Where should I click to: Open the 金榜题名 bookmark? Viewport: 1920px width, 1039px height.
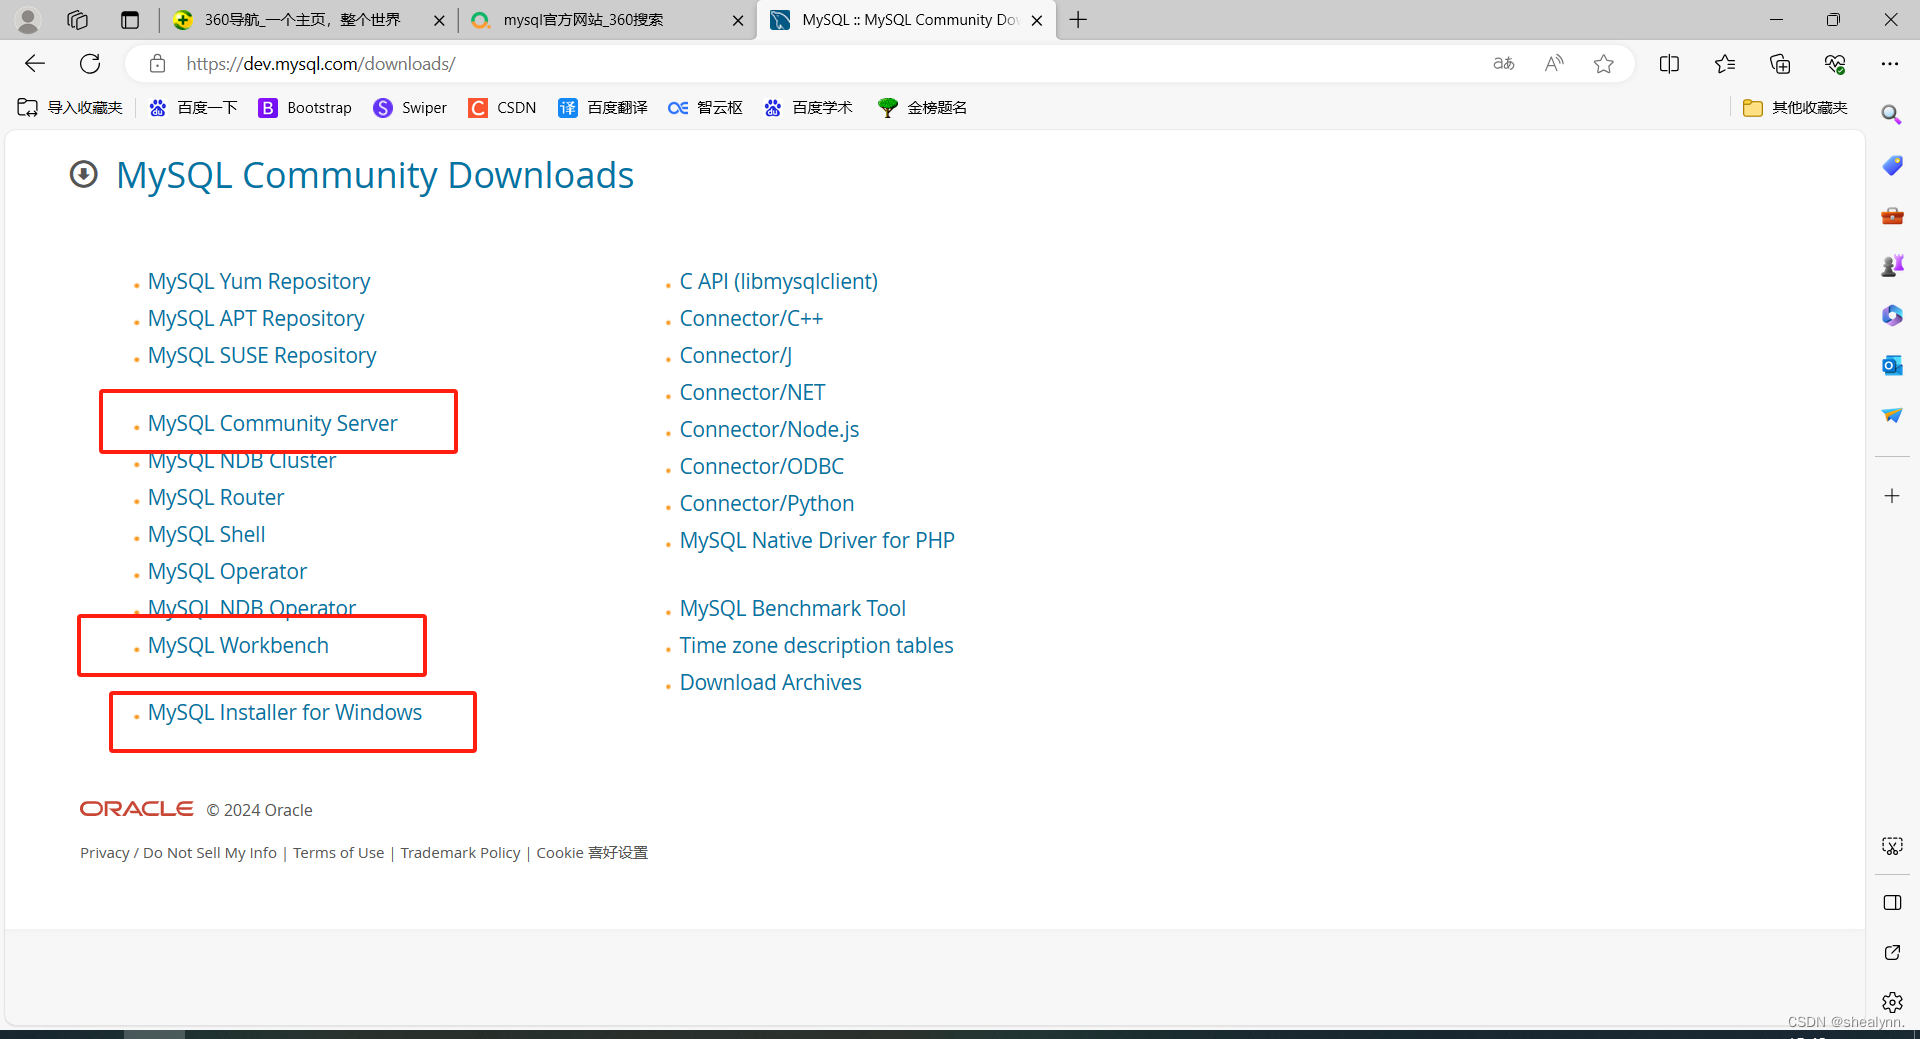pyautogui.click(x=922, y=108)
